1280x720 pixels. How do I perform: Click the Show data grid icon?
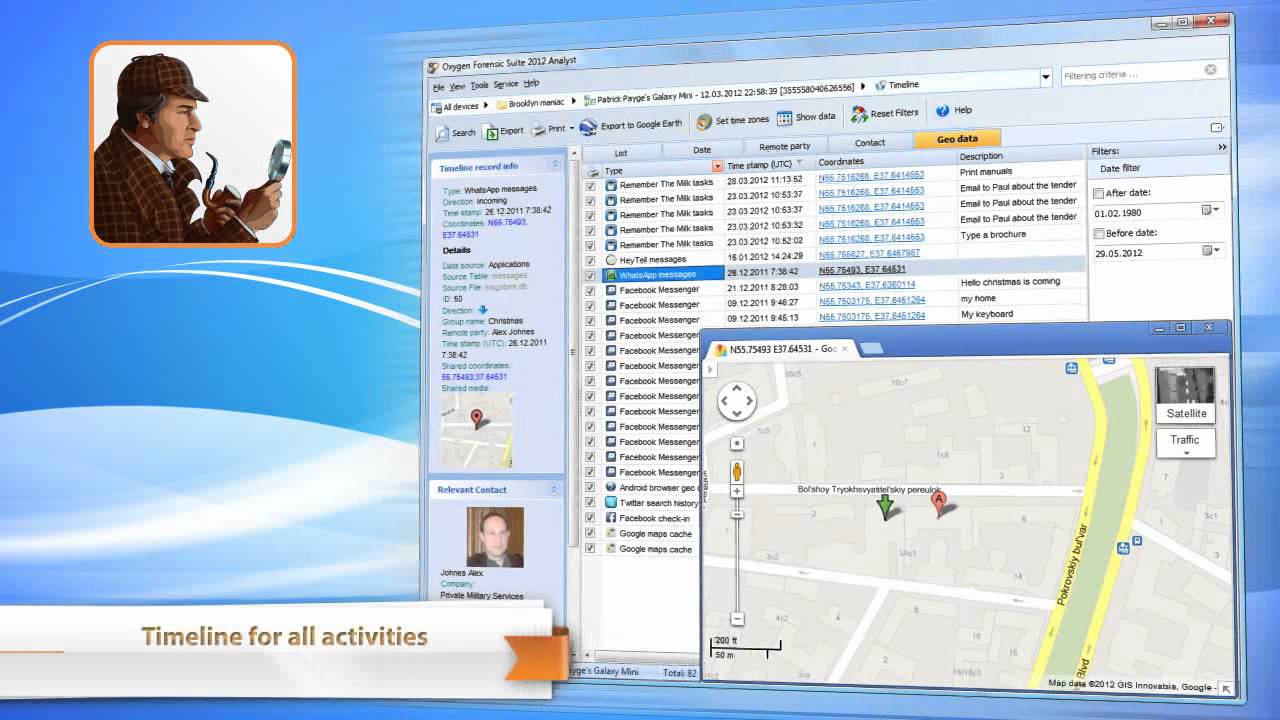tap(784, 117)
